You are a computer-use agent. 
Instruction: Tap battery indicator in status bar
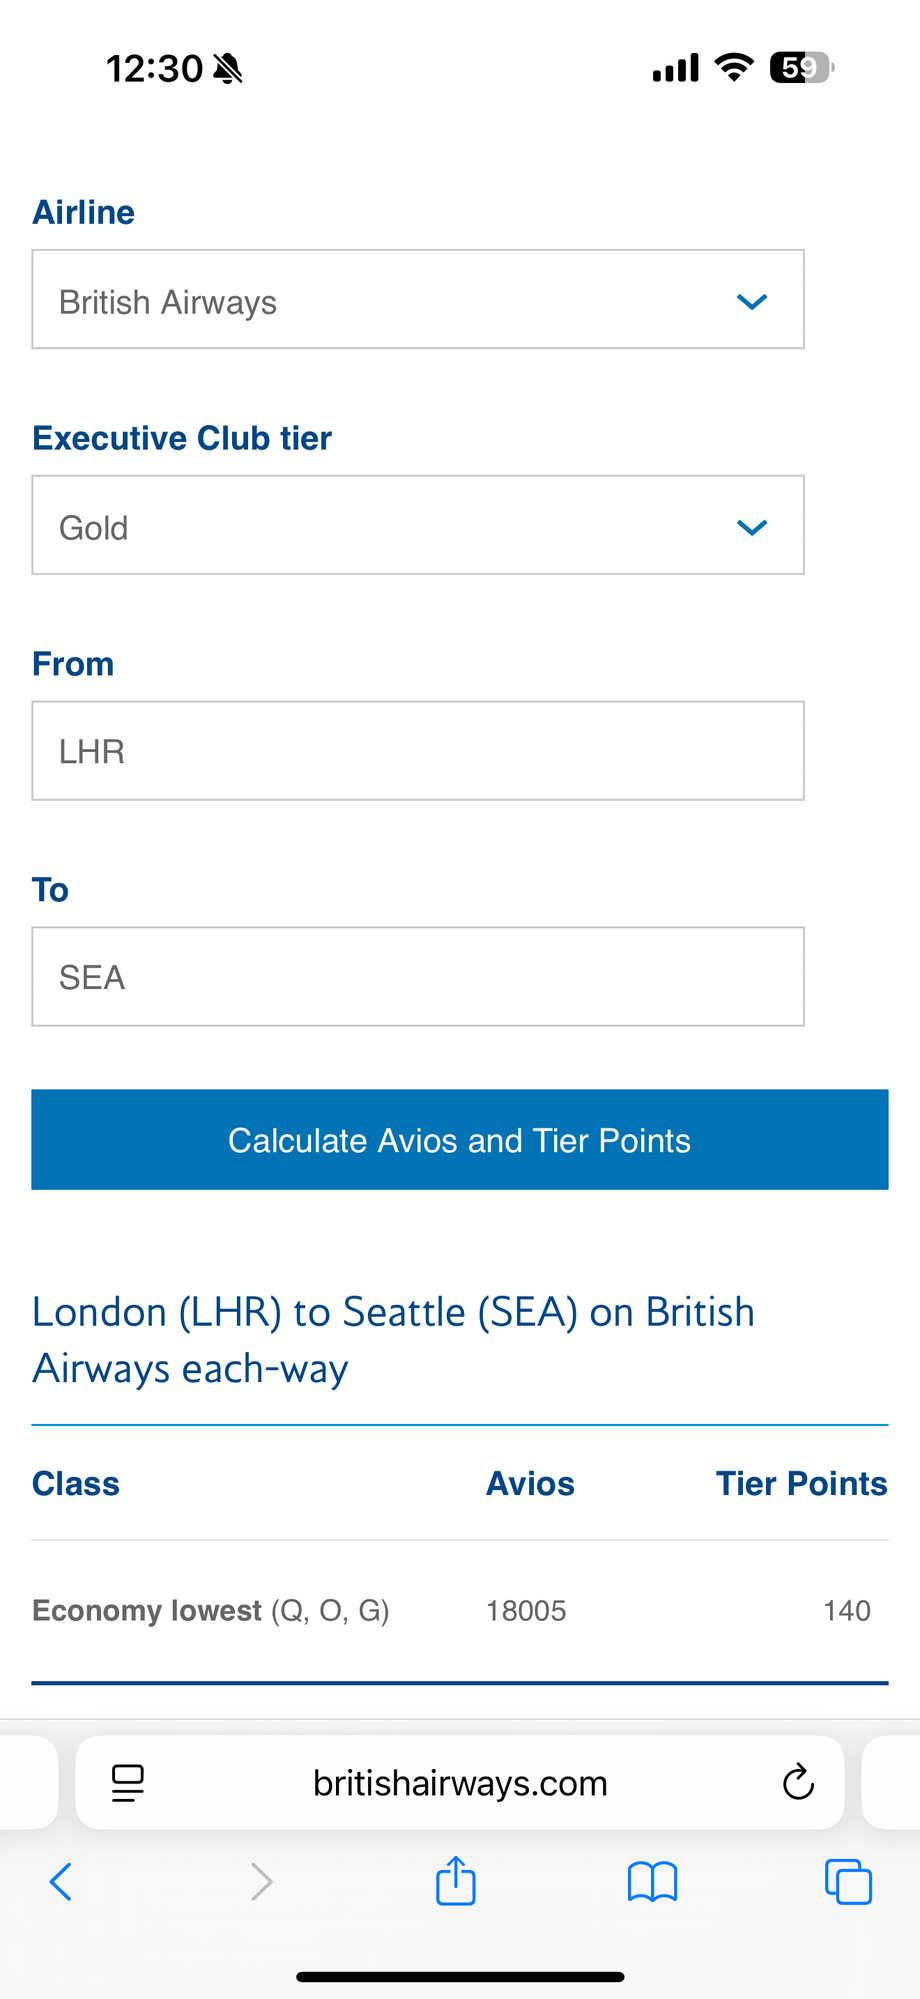pos(801,68)
